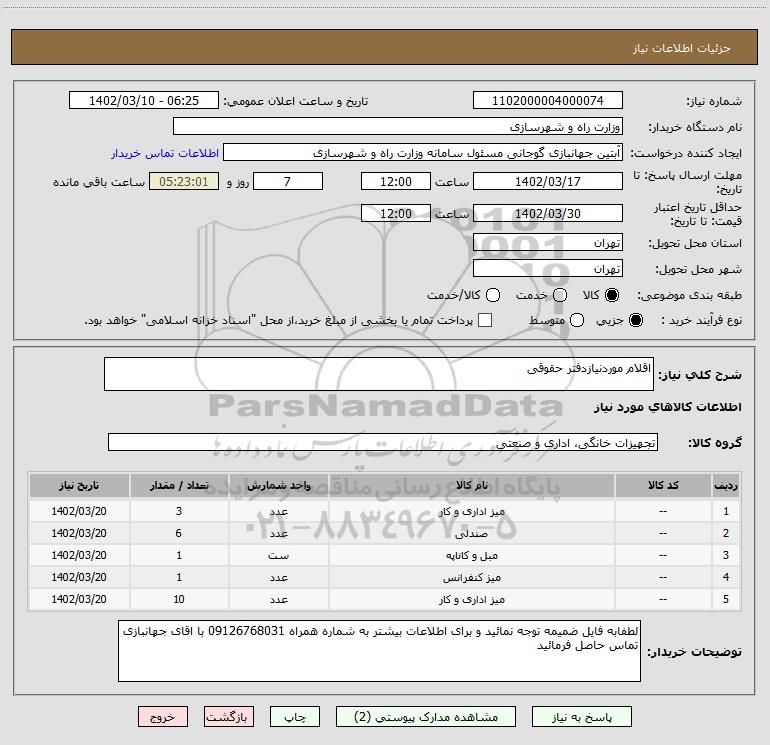Select row 2 item صندلی
This screenshot has width=770, height=745.
point(471,533)
